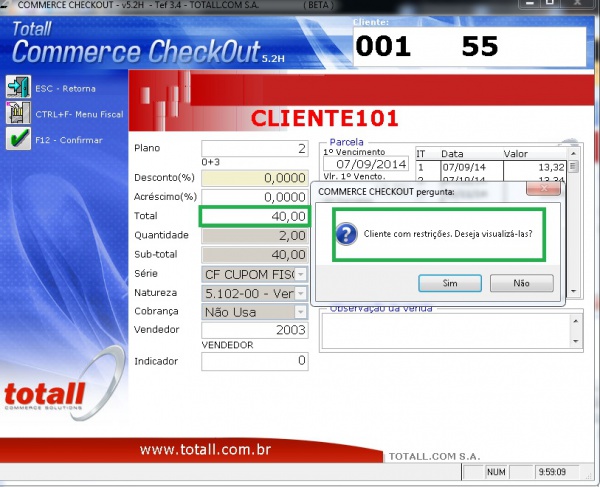Click the TOTALL.COM S.A. footer text
Viewport: 600px width, 487px height.
434,456
